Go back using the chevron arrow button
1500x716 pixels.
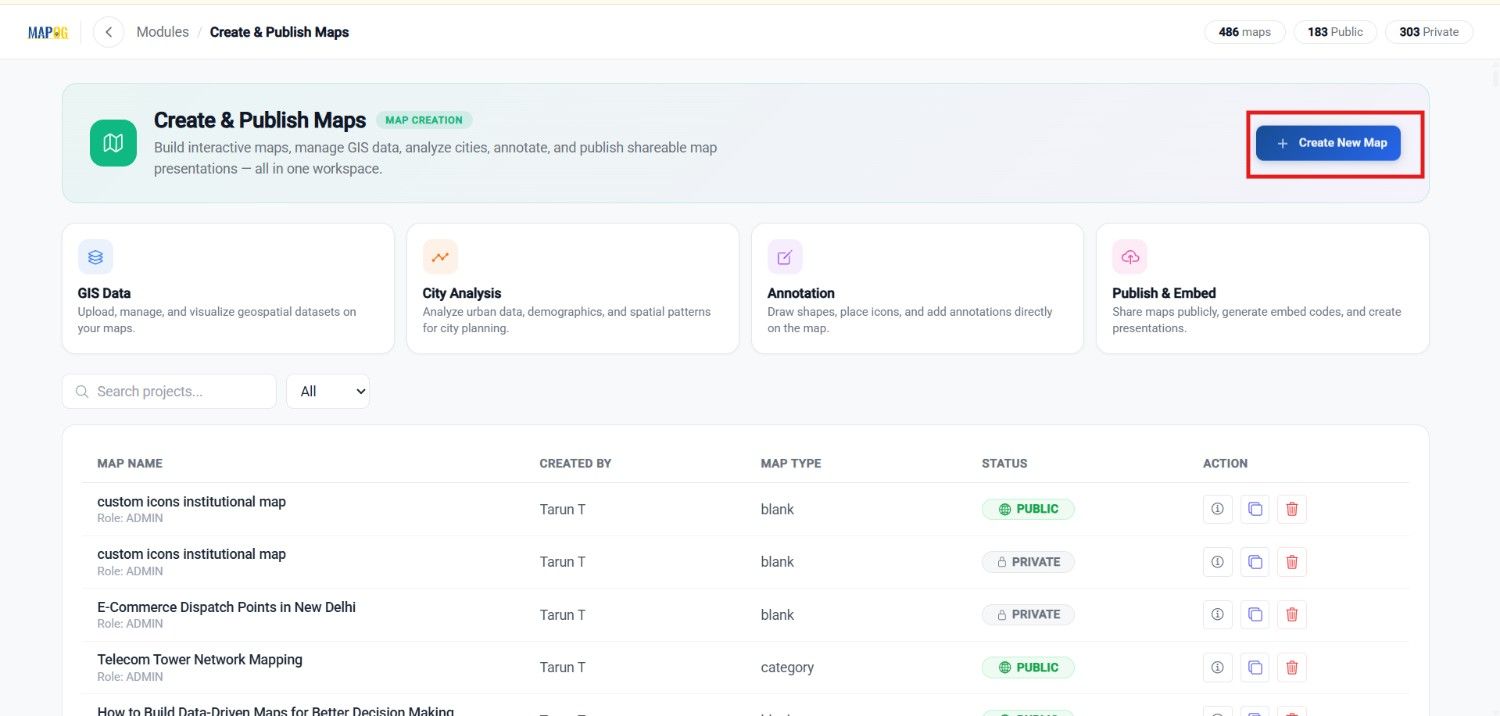coord(108,32)
